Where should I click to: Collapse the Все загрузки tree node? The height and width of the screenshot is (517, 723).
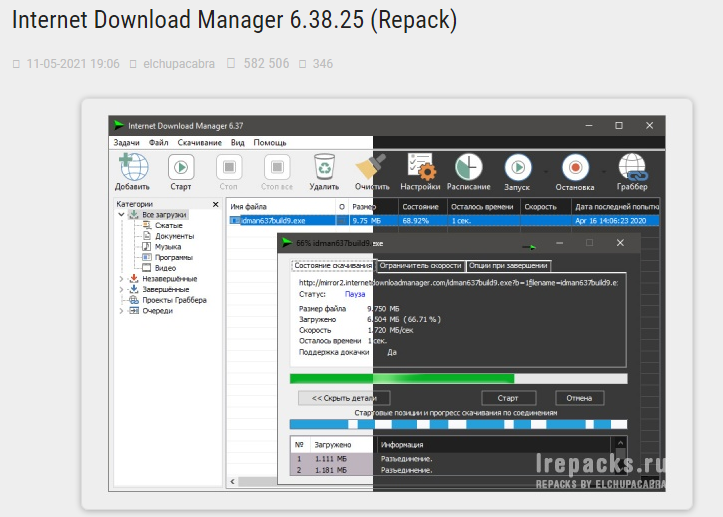[x=121, y=214]
